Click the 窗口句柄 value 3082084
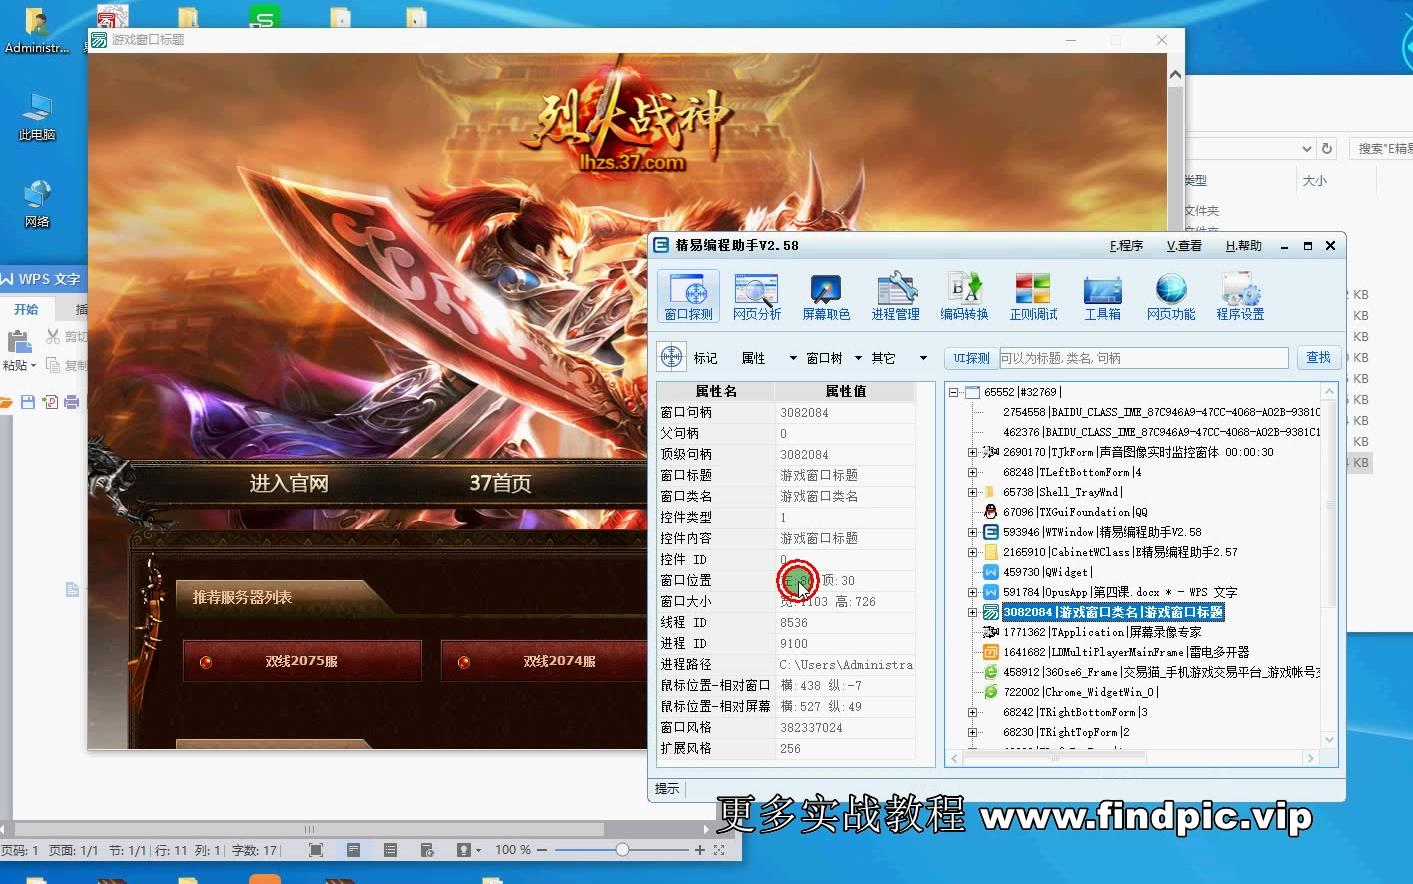This screenshot has height=884, width=1413. point(845,412)
